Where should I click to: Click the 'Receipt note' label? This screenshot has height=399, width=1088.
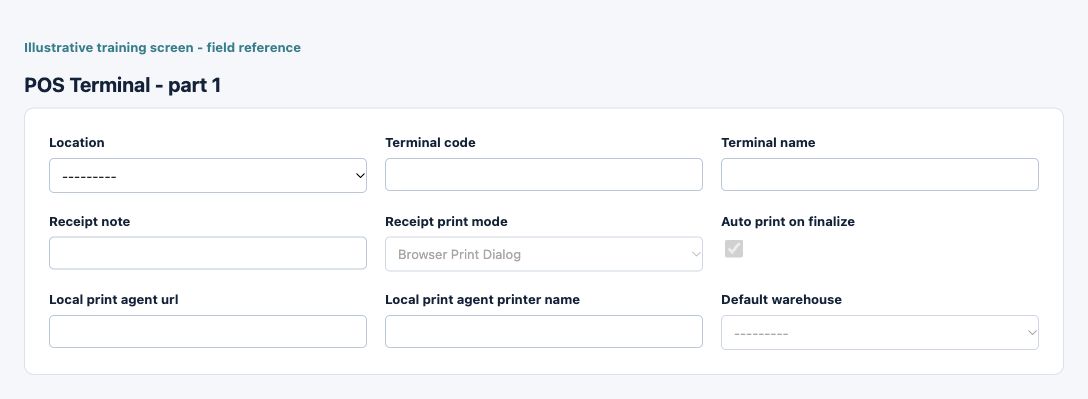point(90,221)
